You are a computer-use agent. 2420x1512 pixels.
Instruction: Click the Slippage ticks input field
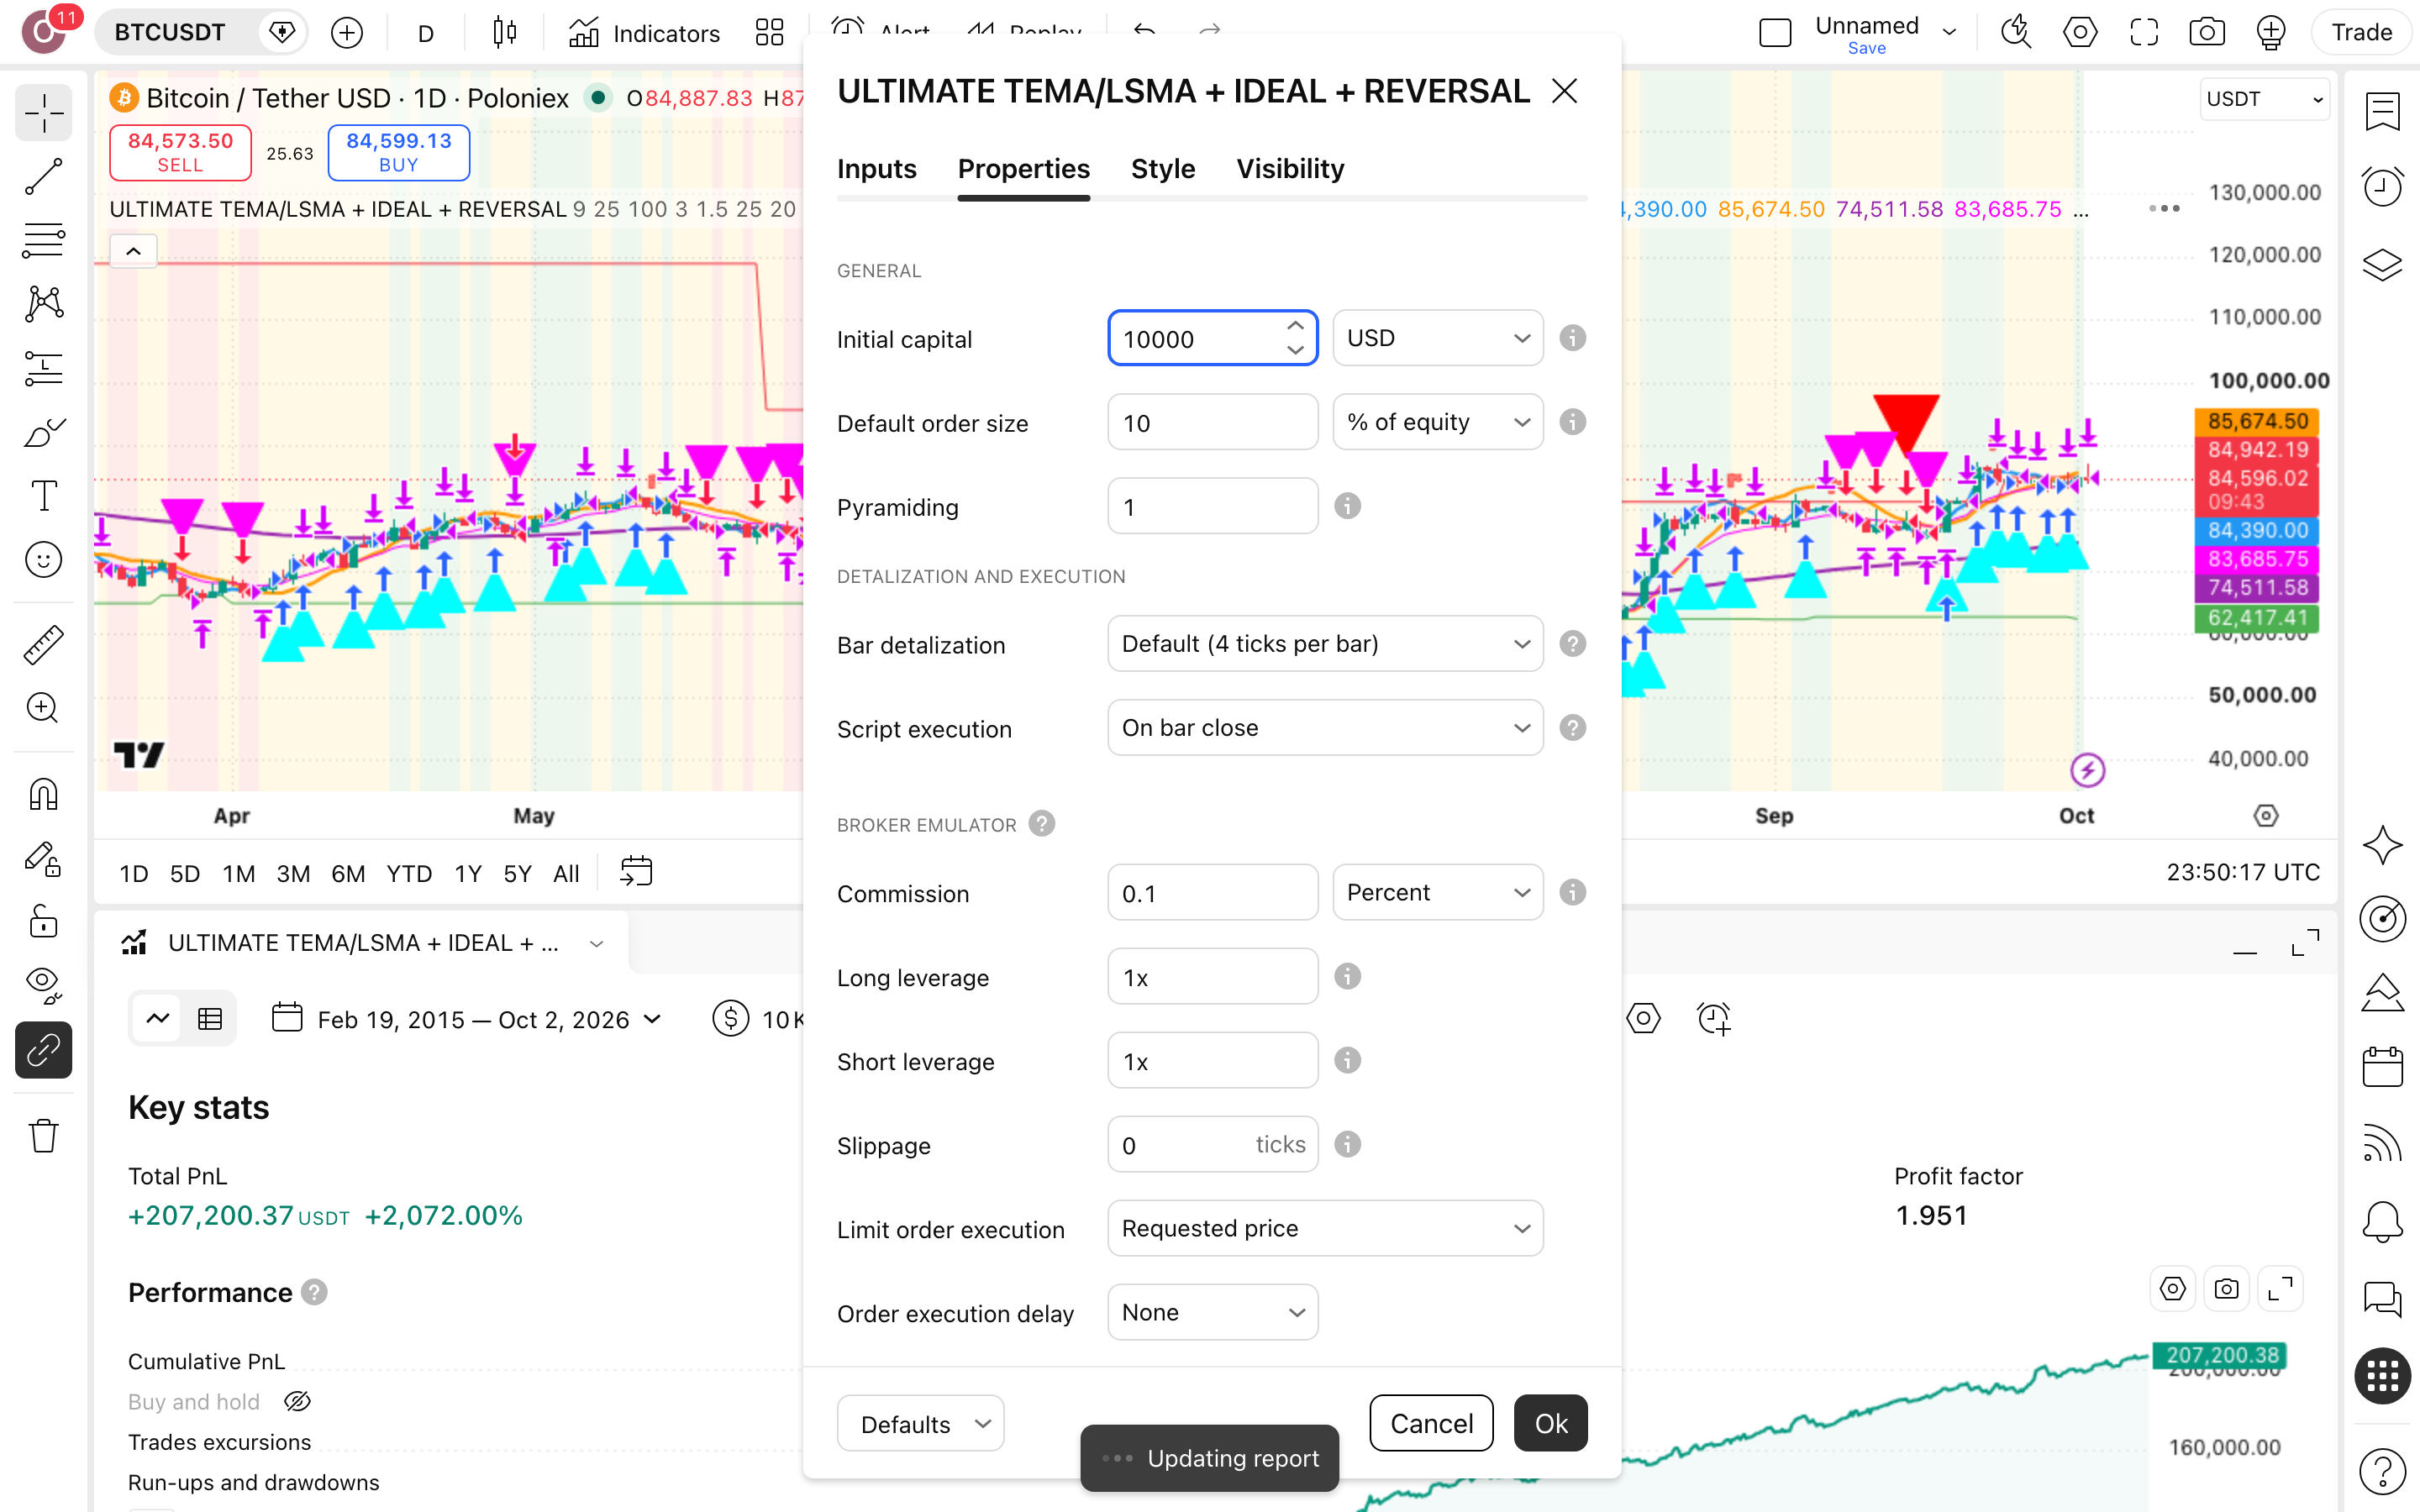point(1212,1144)
